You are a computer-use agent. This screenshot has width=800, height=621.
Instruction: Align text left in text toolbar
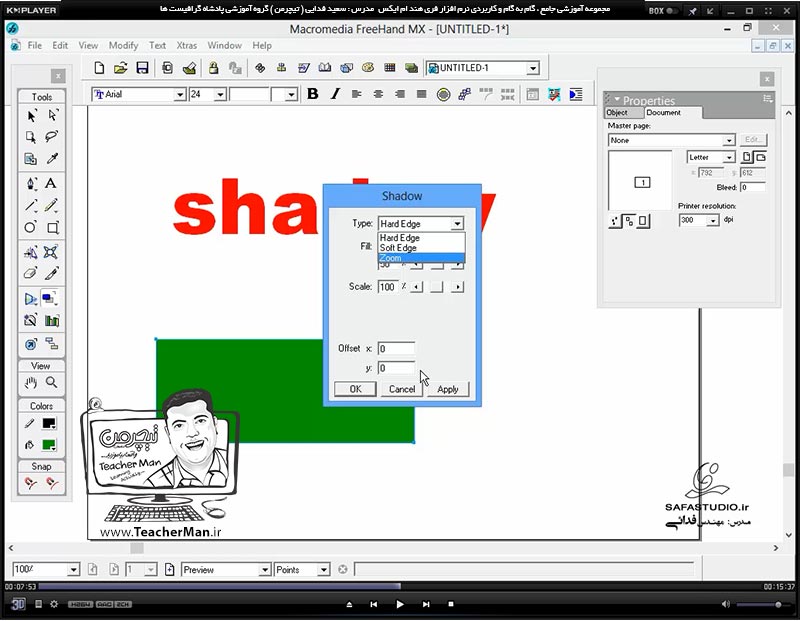point(357,94)
